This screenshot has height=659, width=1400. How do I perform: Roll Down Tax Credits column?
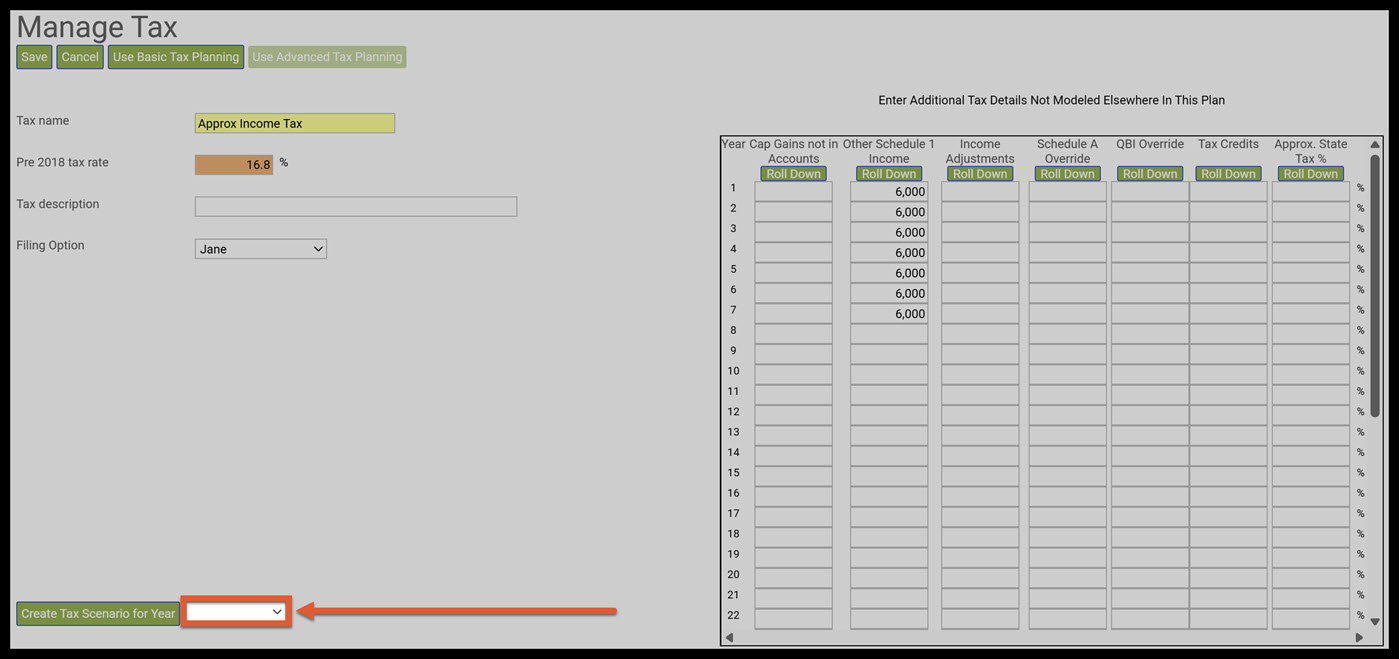1228,174
